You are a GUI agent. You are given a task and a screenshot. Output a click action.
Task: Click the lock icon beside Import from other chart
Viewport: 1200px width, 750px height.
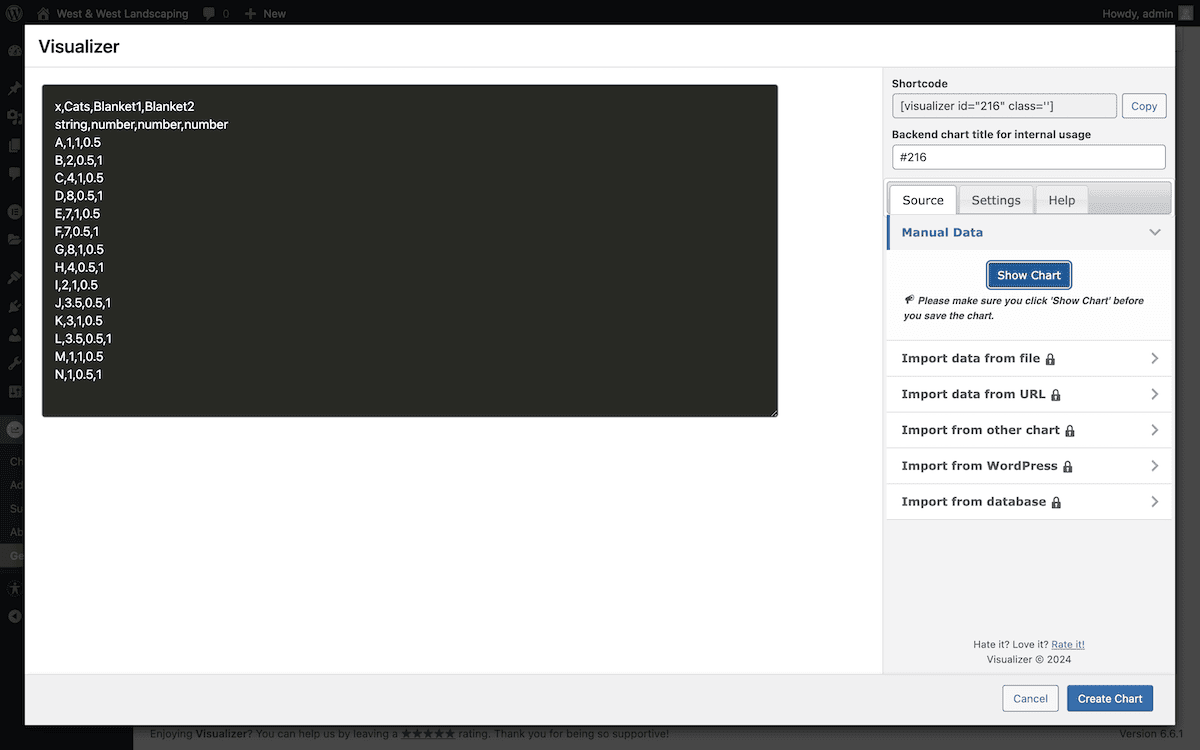(x=1070, y=431)
